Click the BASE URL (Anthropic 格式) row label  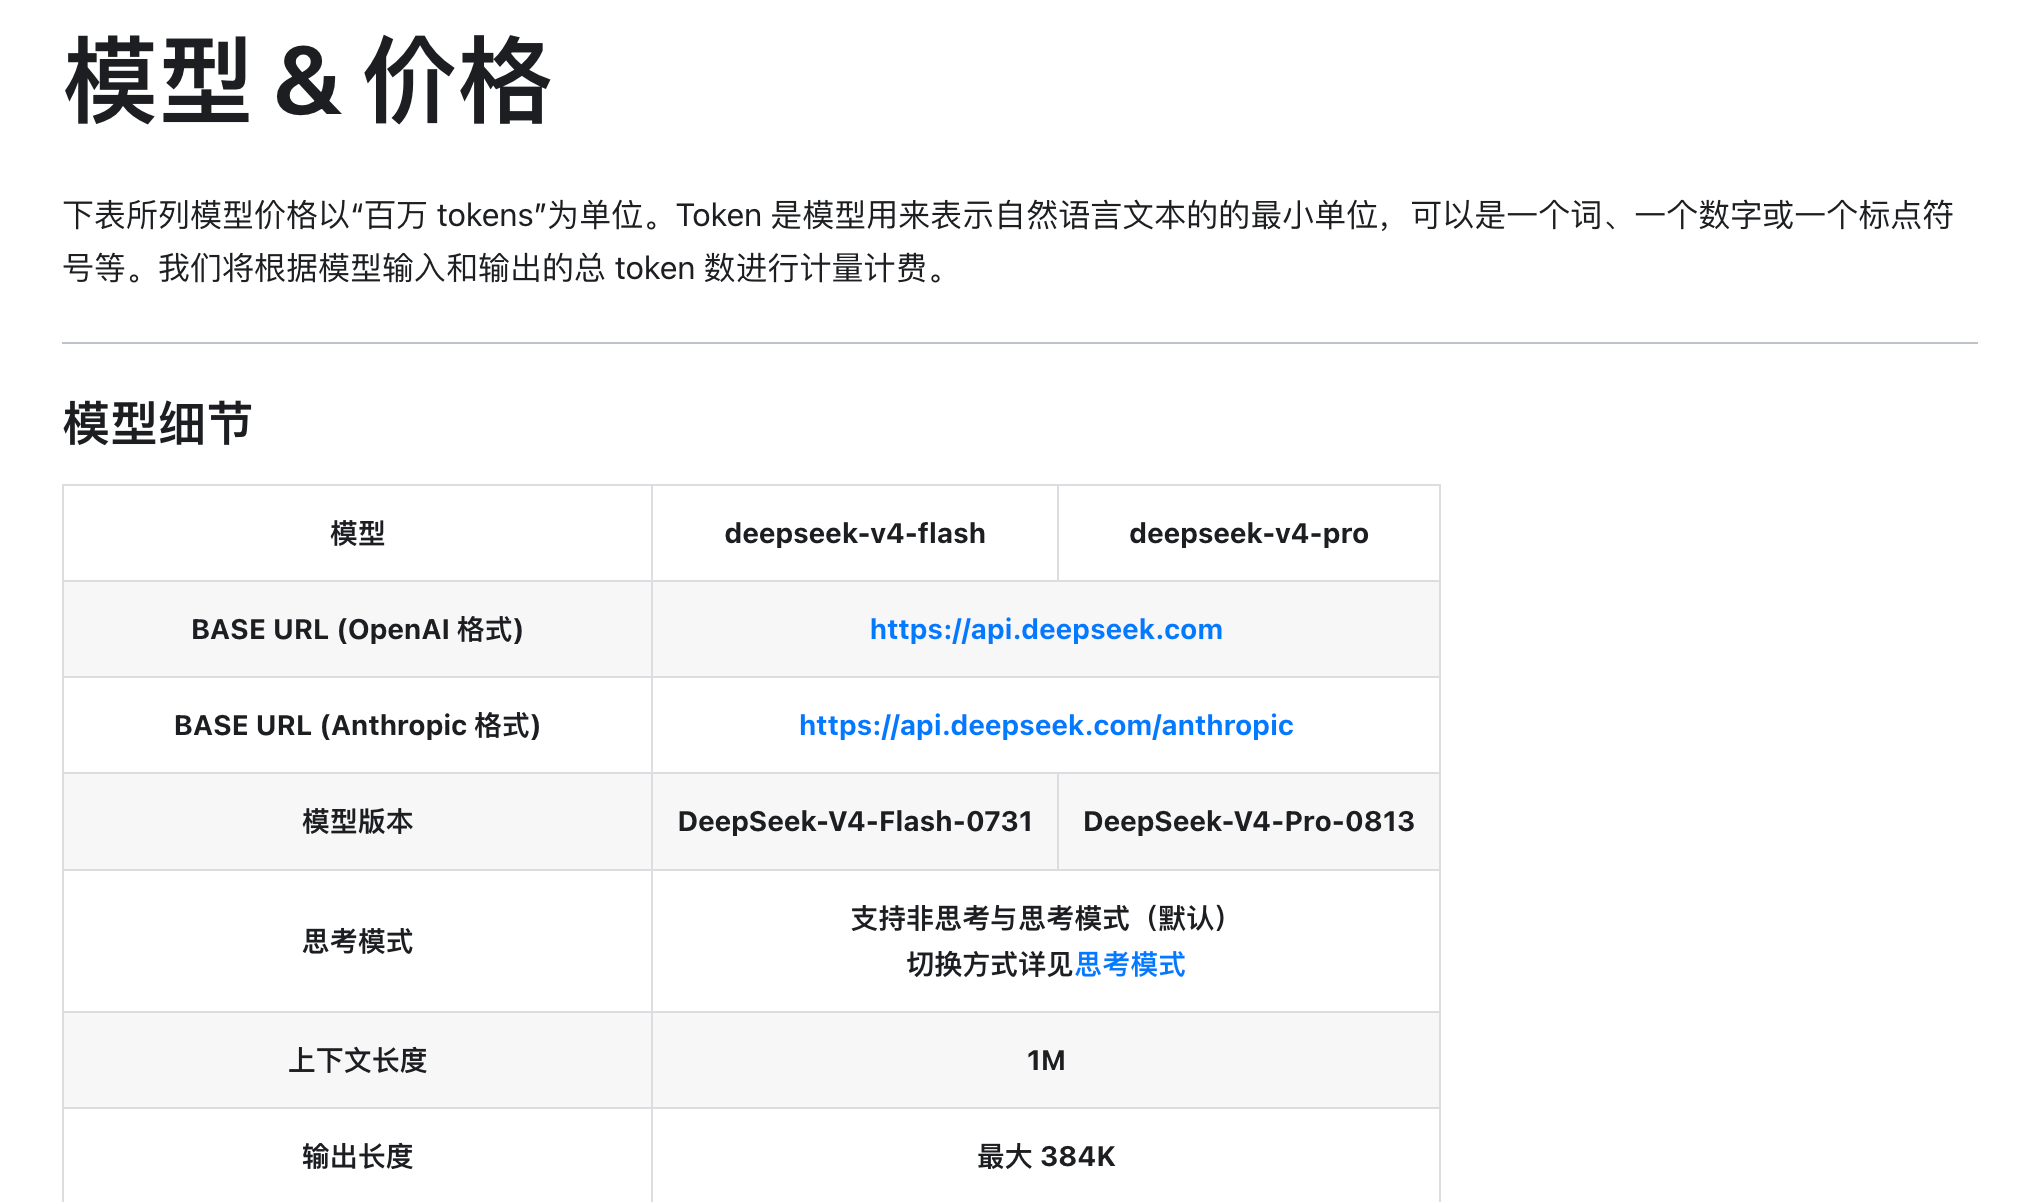tap(357, 725)
